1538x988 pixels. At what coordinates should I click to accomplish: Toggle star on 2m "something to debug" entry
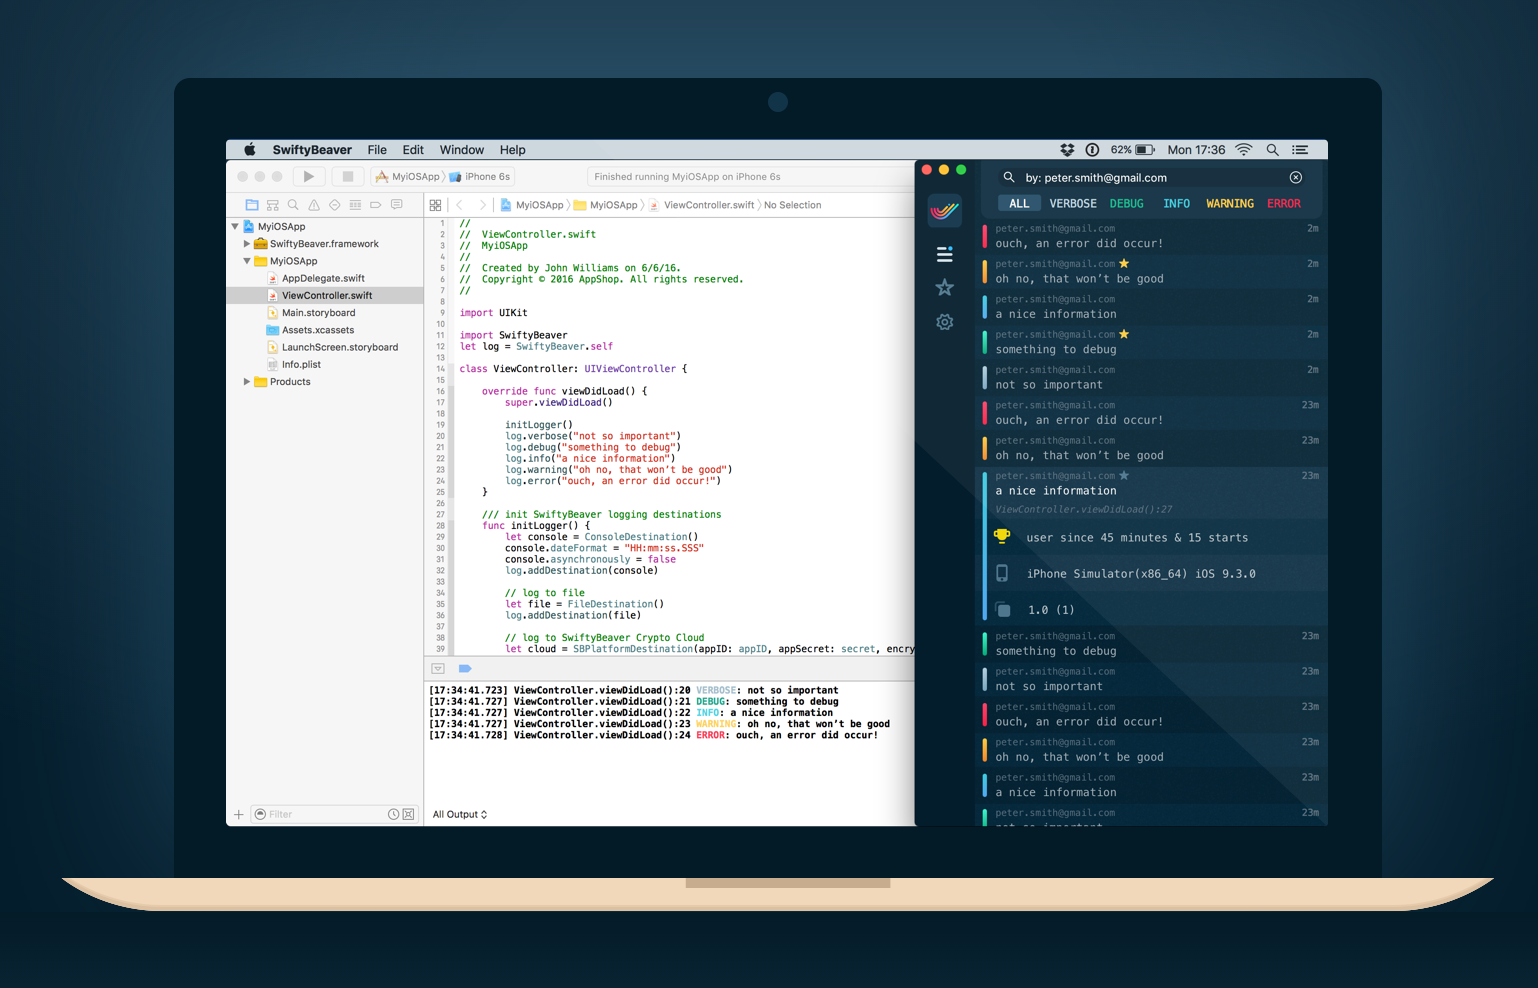pyautogui.click(x=1124, y=334)
